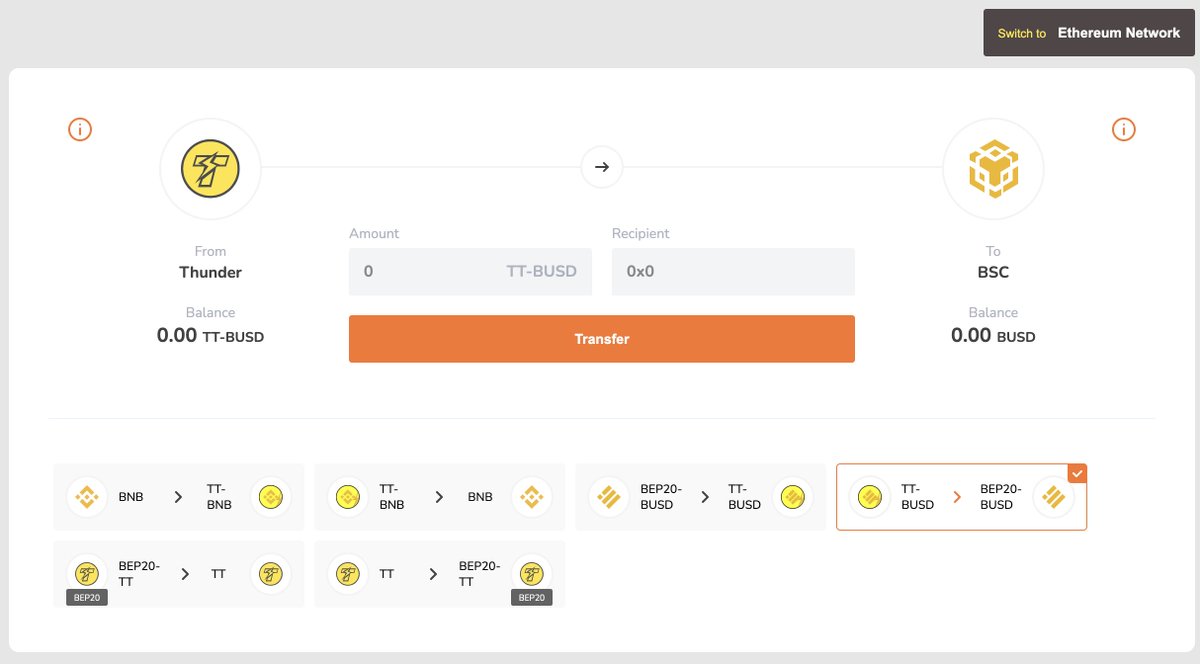1200x664 pixels.
Task: Click the Recipient label
Action: pyautogui.click(x=641, y=233)
